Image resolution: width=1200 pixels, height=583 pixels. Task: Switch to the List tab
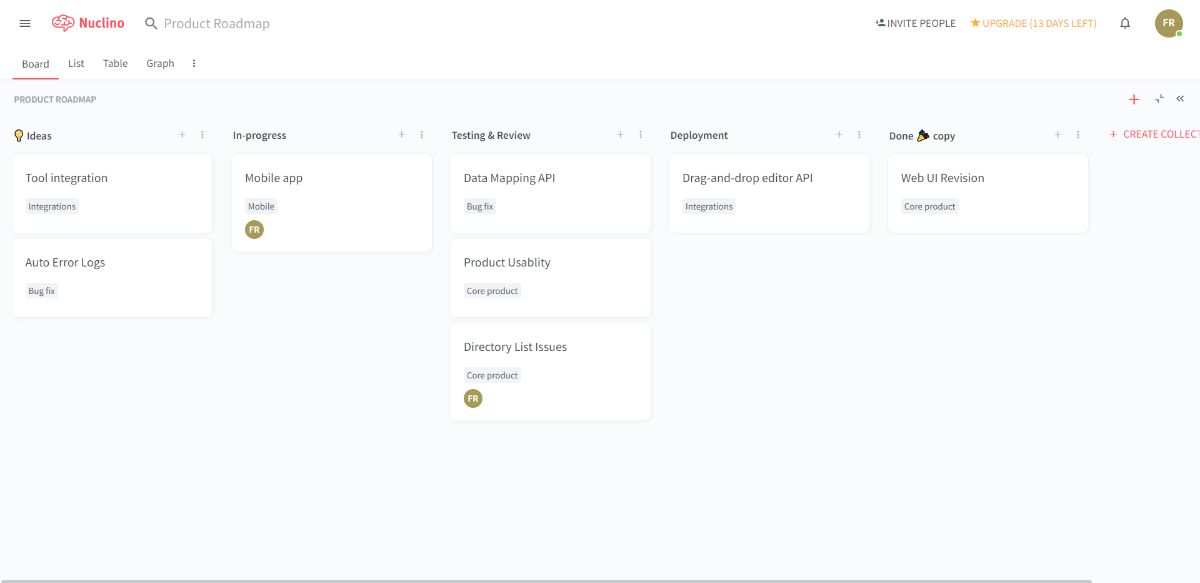[76, 63]
